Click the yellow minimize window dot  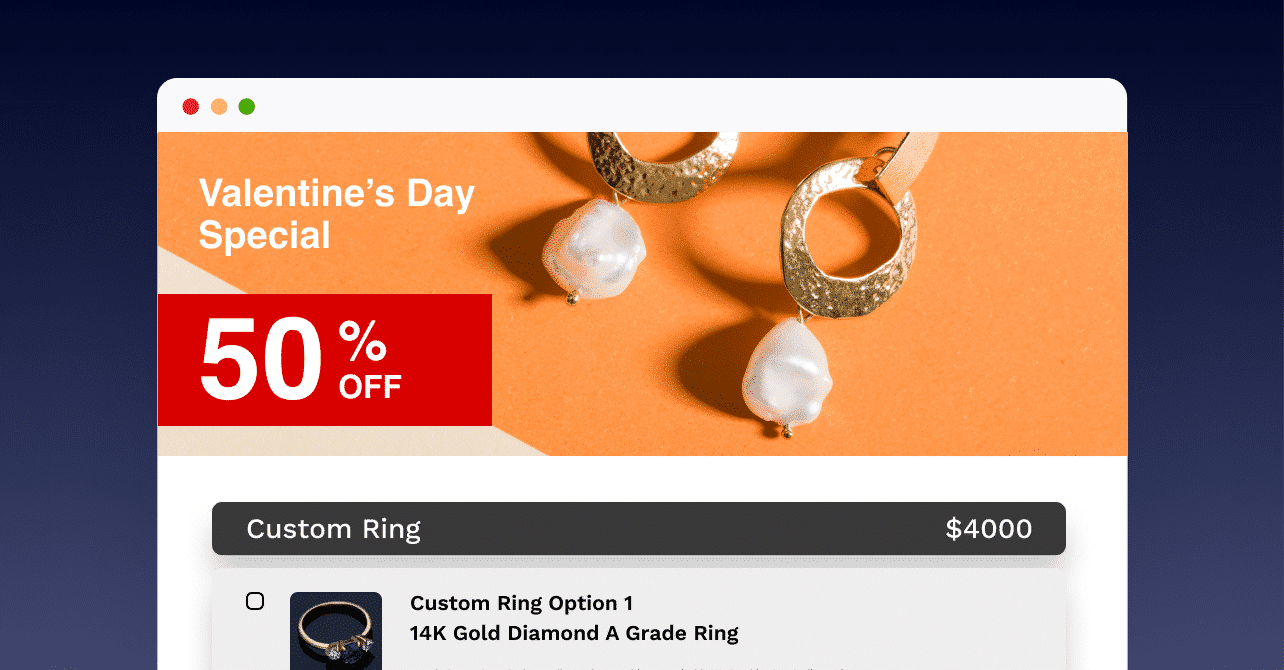pos(219,106)
